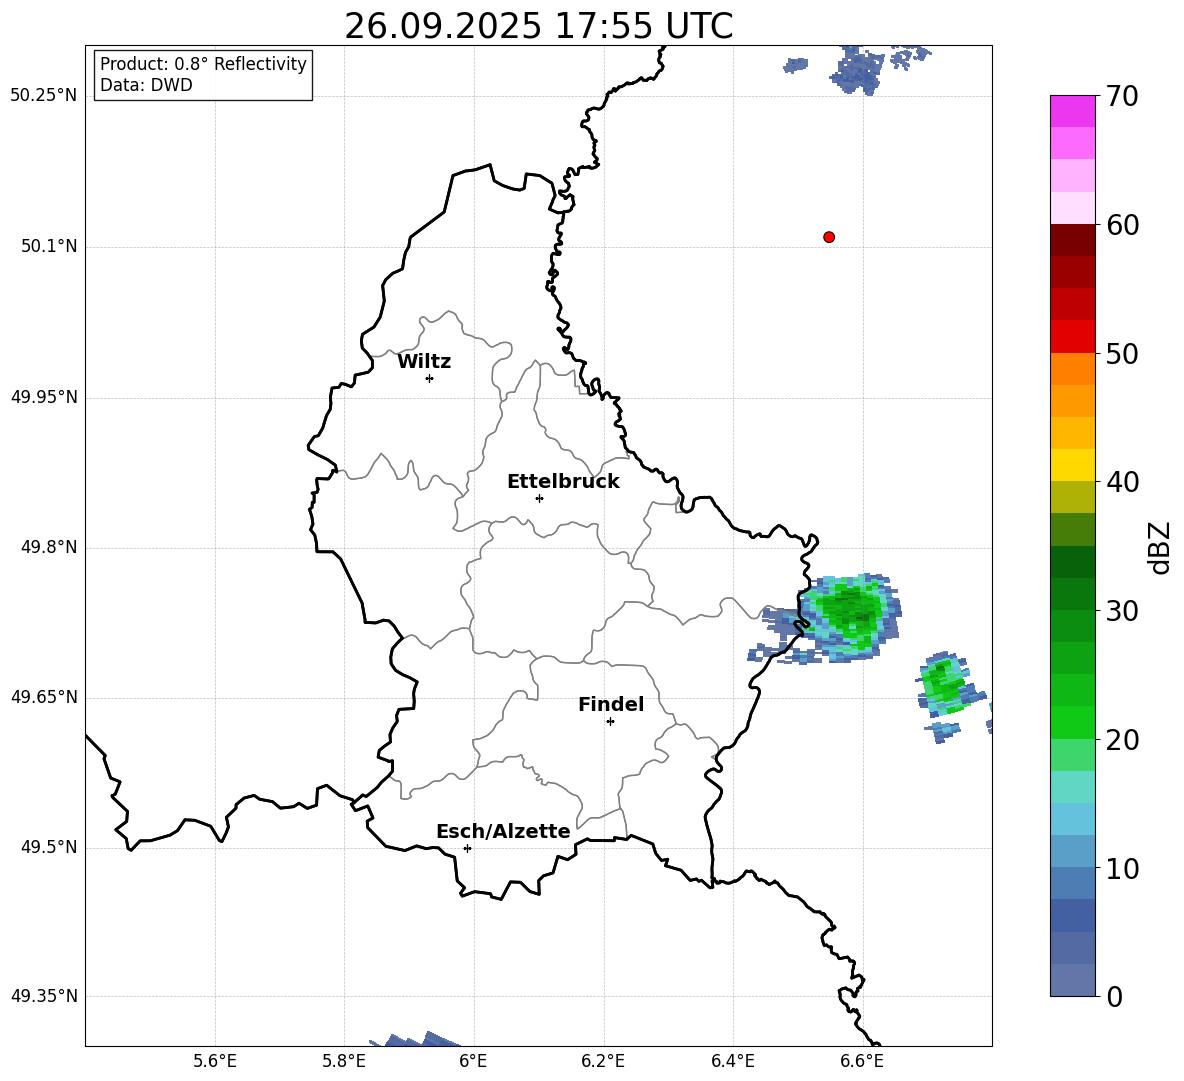Click the latitude label 49.95°N
This screenshot has height=1081, width=1184.
[x=44, y=396]
